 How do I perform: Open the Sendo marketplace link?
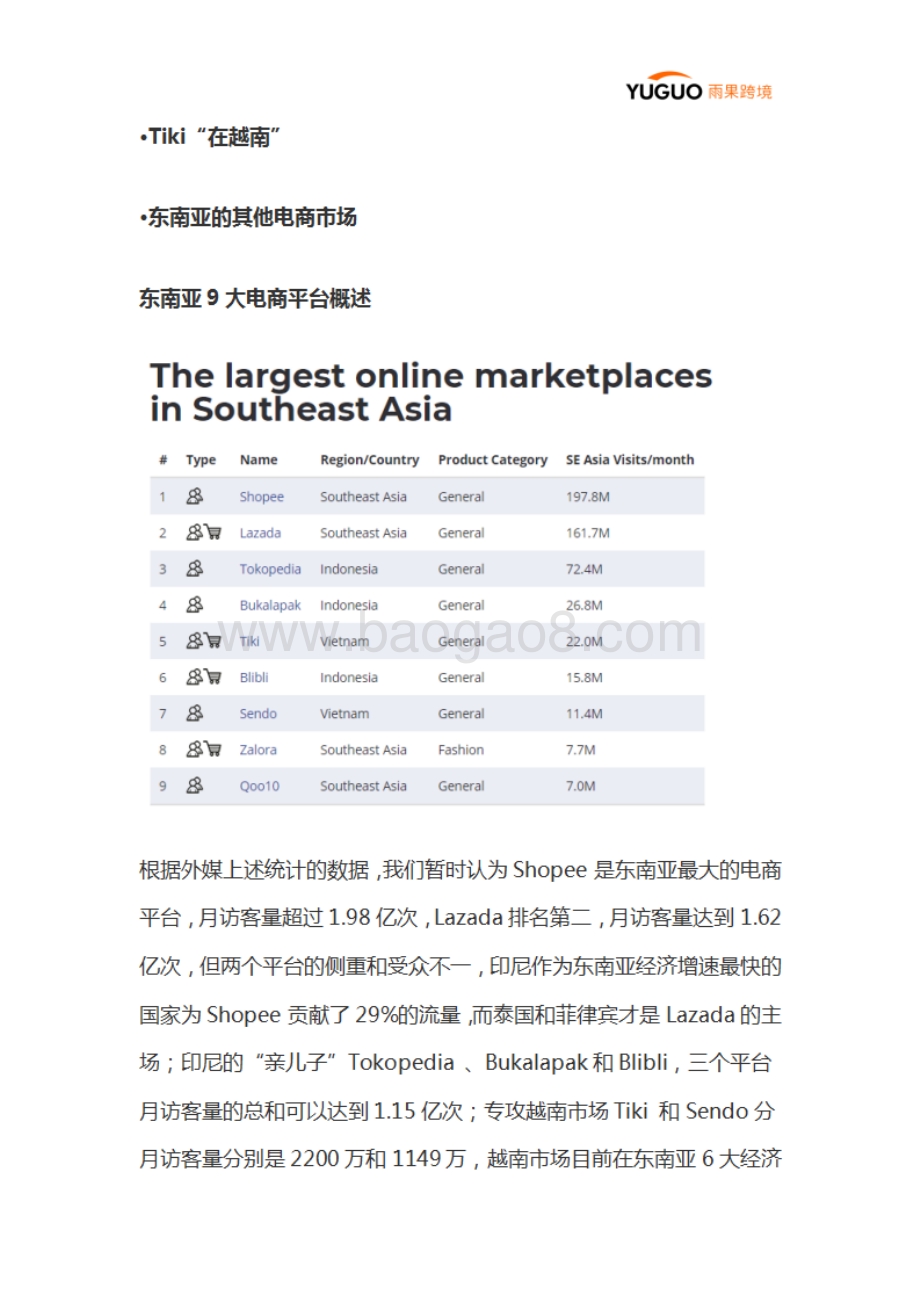pyautogui.click(x=258, y=713)
